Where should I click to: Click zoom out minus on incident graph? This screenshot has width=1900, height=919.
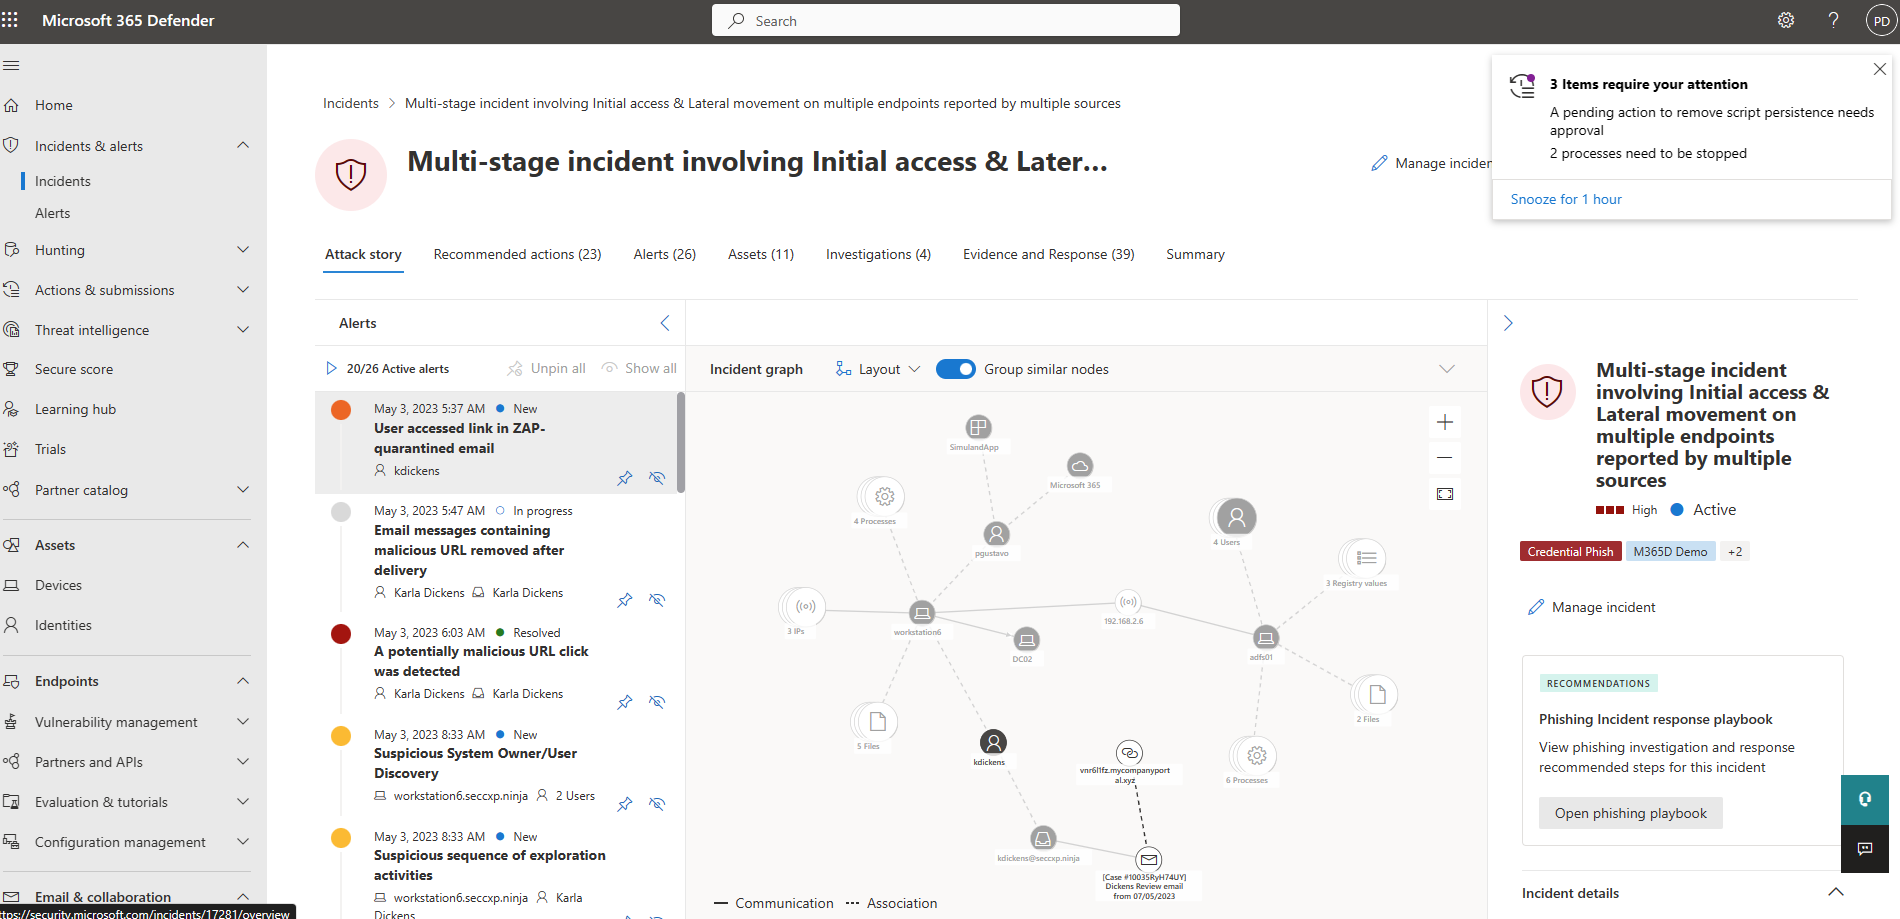click(1445, 458)
